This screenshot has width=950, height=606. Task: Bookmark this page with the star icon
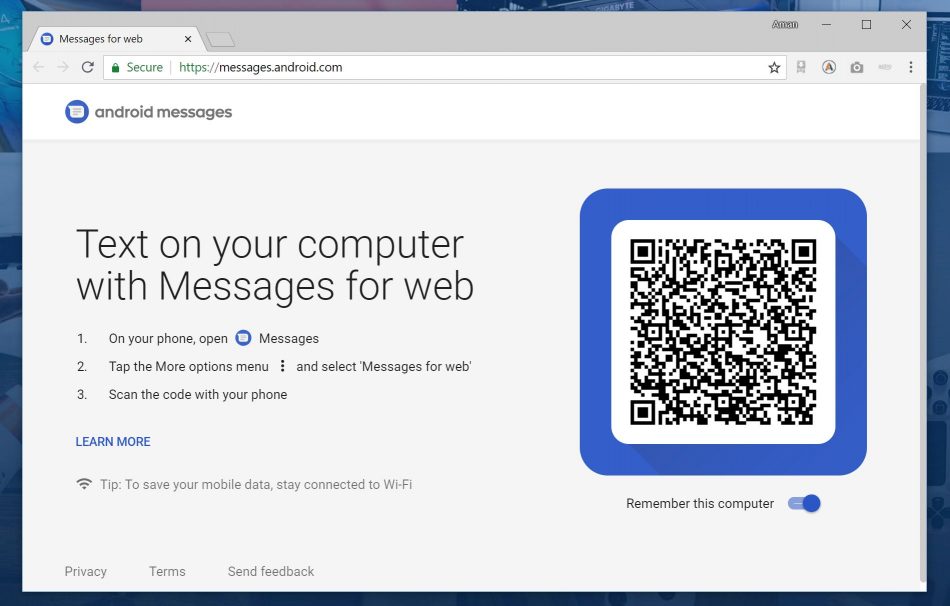(774, 67)
